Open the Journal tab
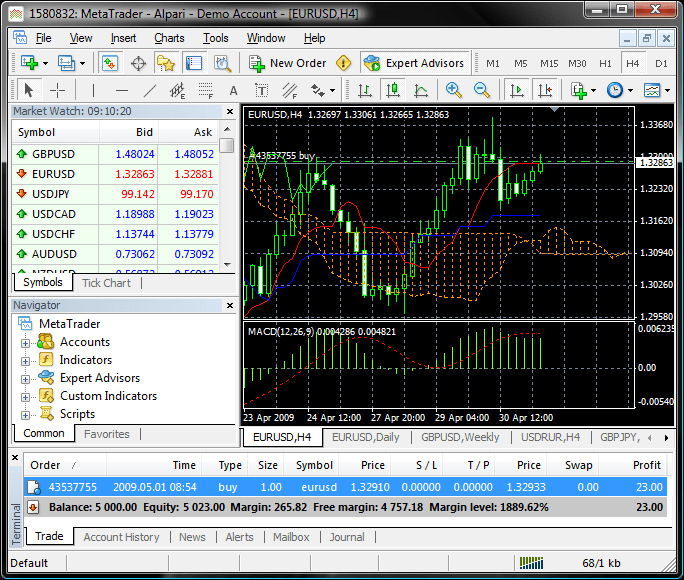Viewport: 684px width, 580px height. coord(347,537)
